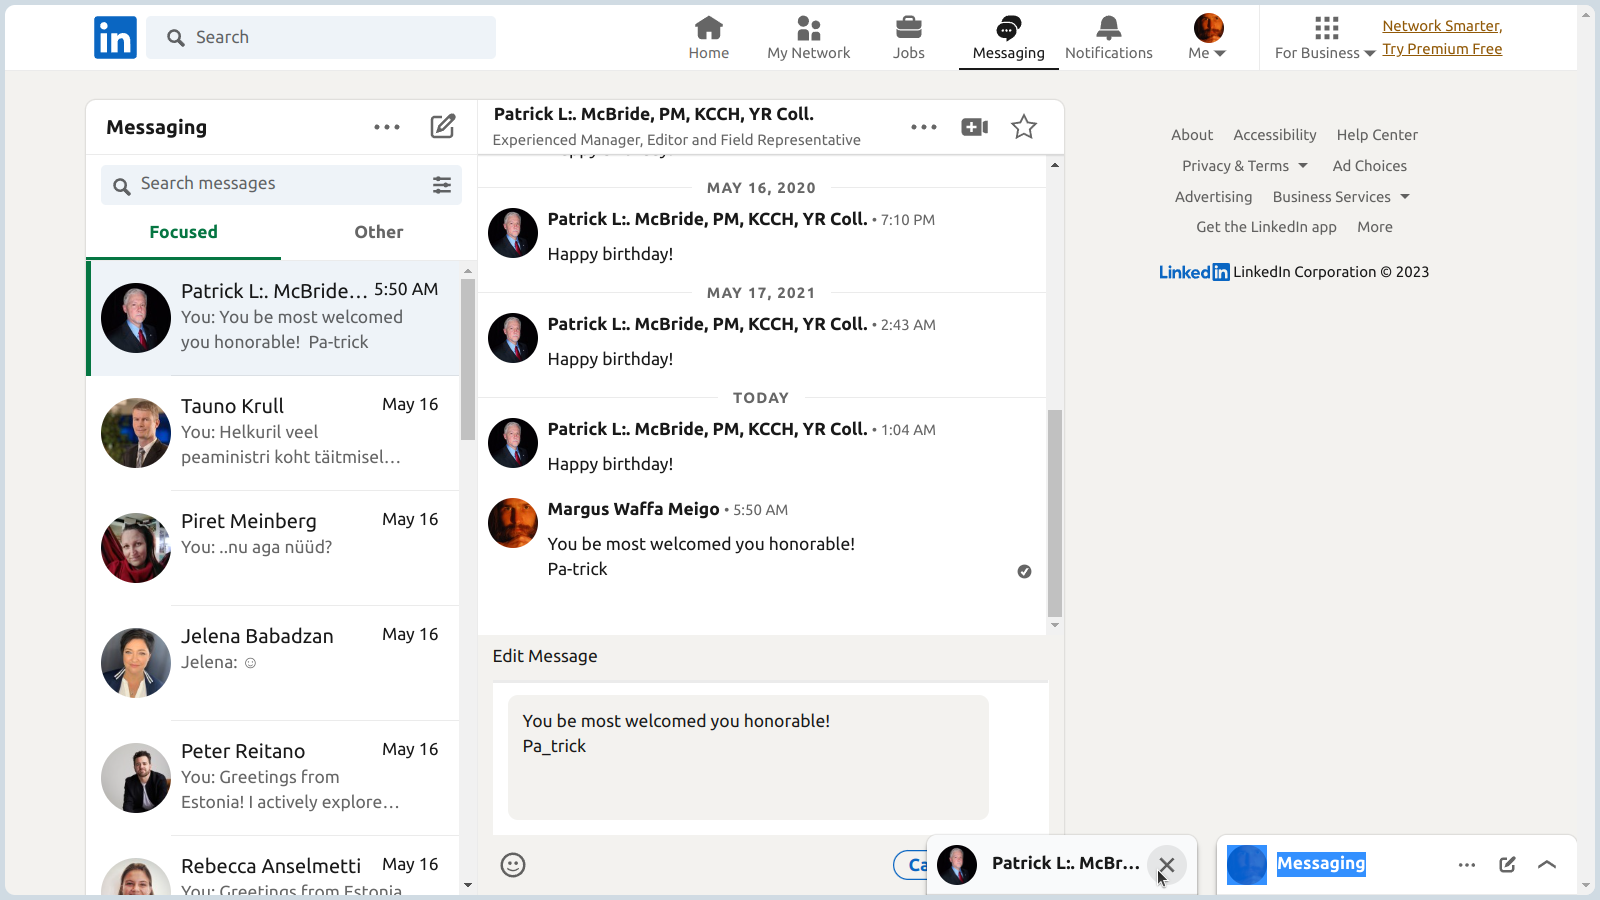Open the Me profile dropdown
The image size is (1600, 900).
pyautogui.click(x=1208, y=37)
